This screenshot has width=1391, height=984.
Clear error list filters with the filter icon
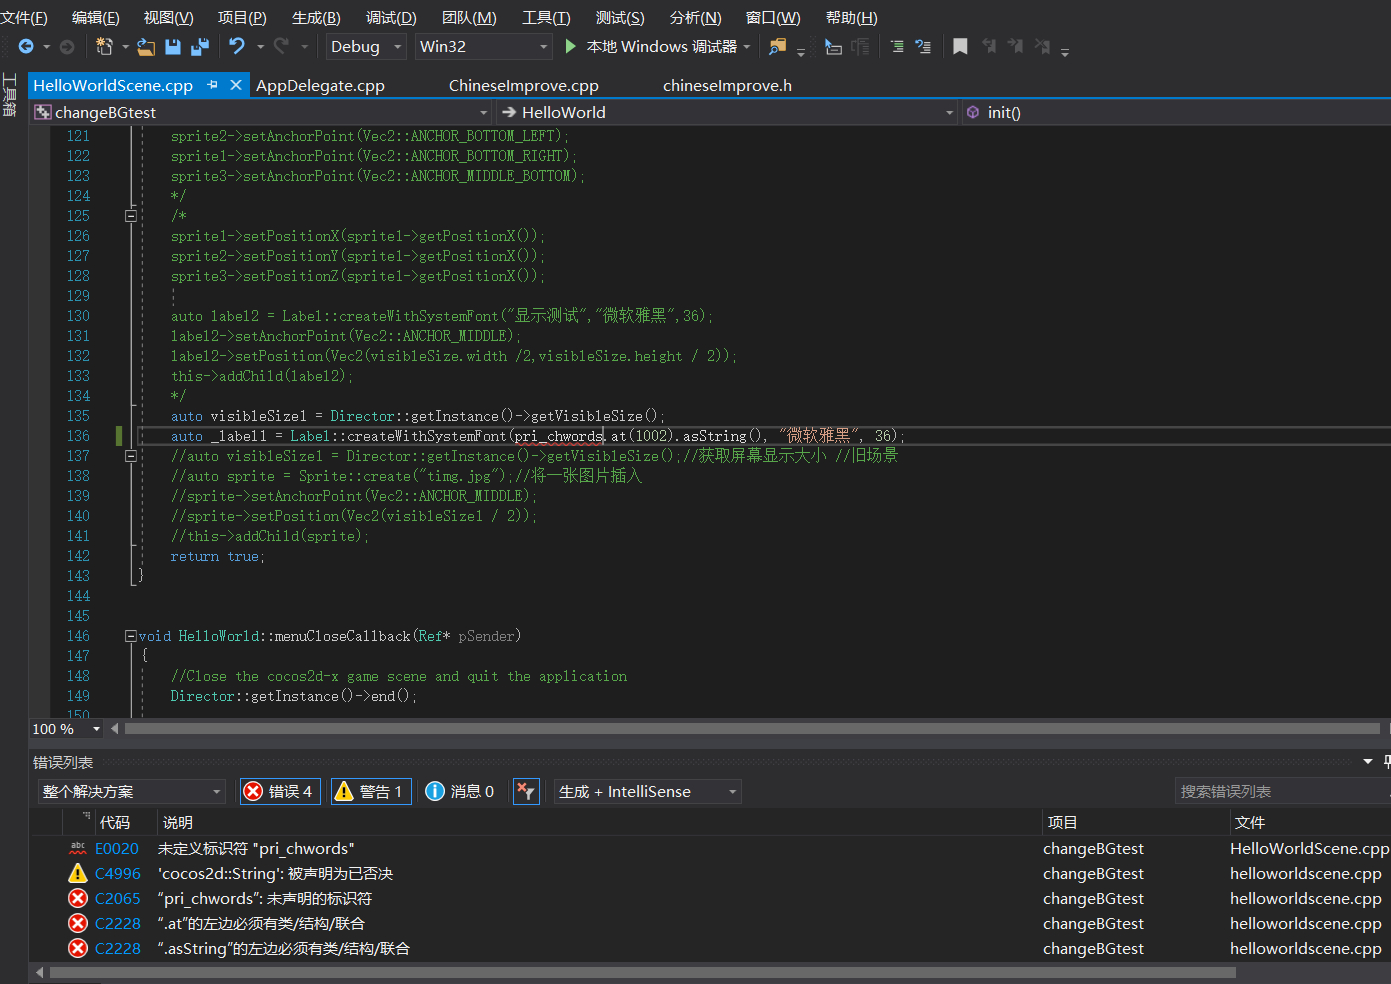[526, 791]
